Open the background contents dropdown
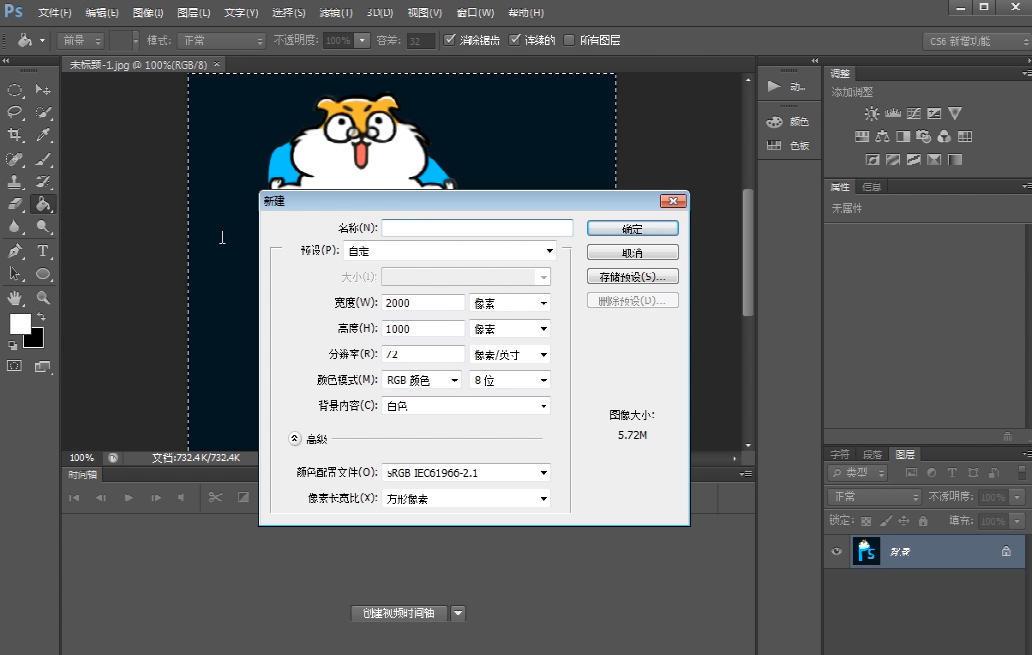 point(466,406)
